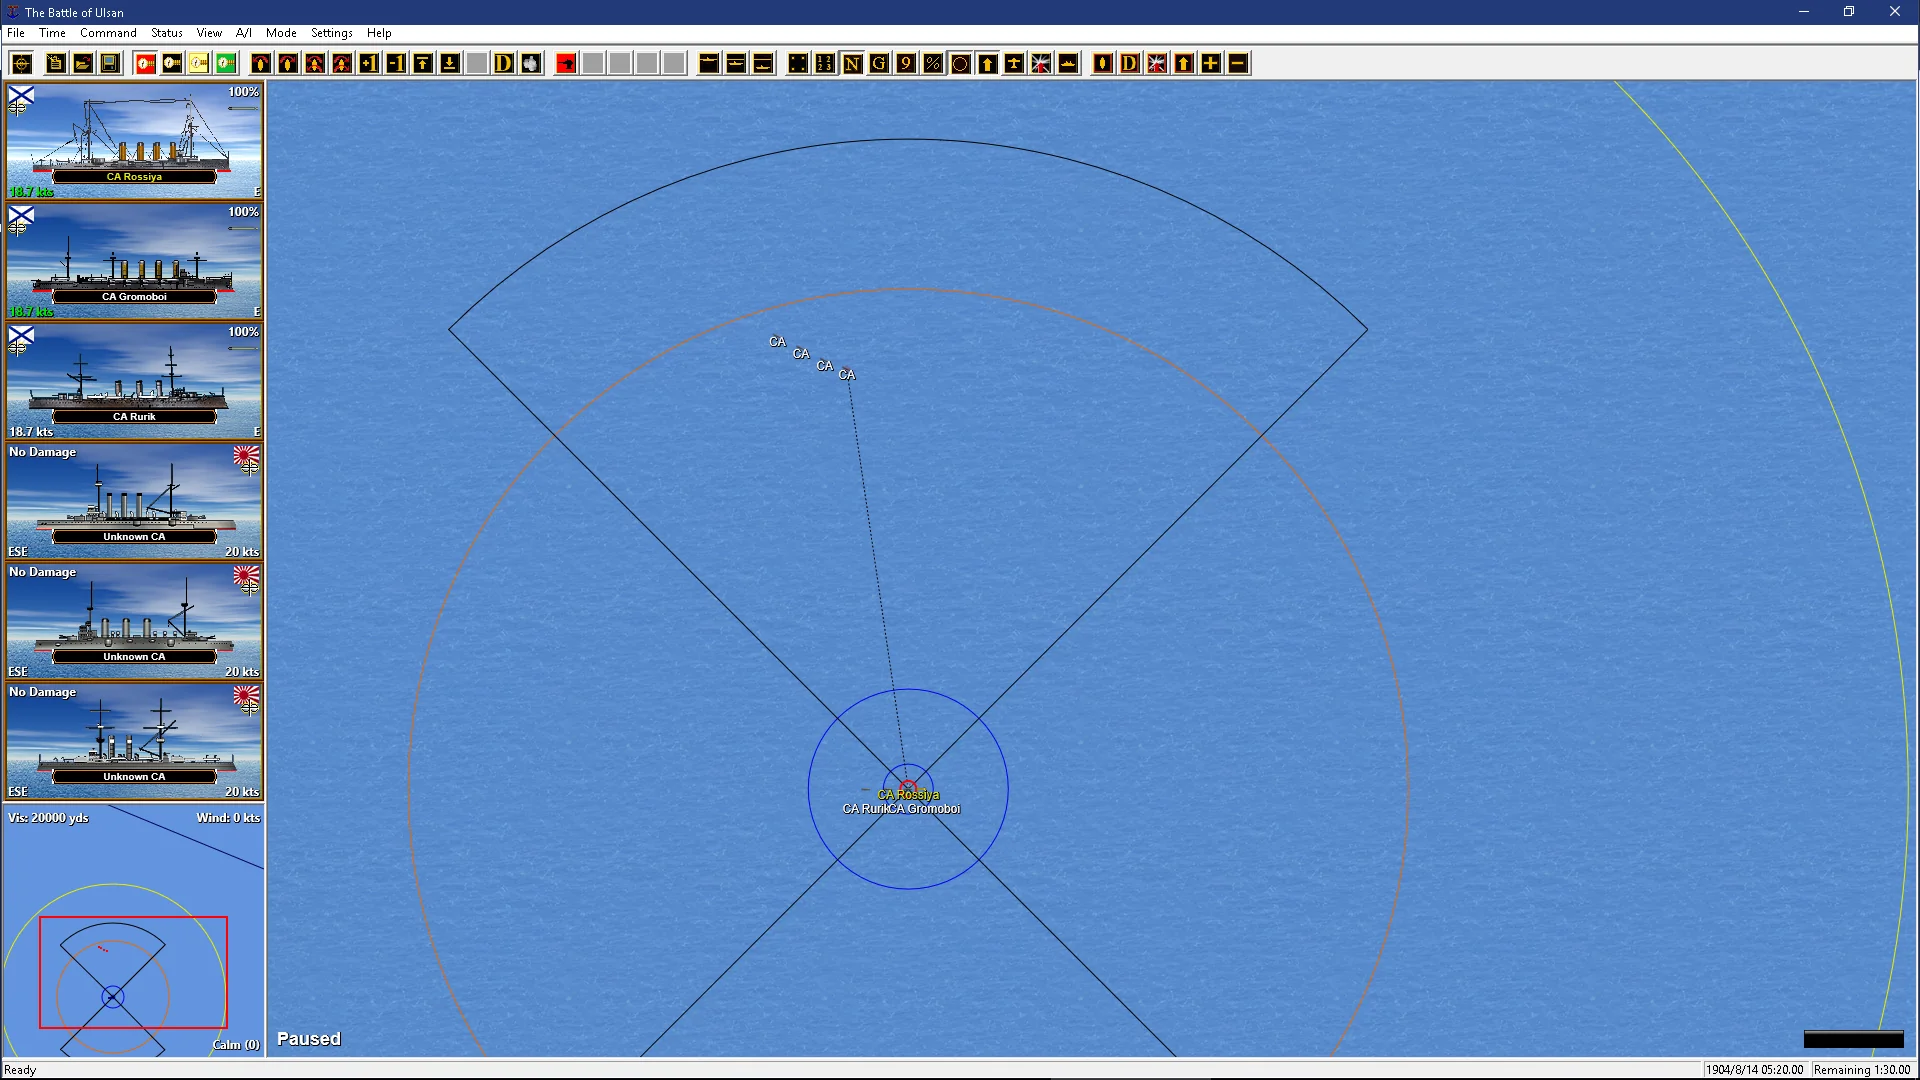The height and width of the screenshot is (1080, 1920).
Task: Select the green-background clock speed icon
Action: [226, 64]
